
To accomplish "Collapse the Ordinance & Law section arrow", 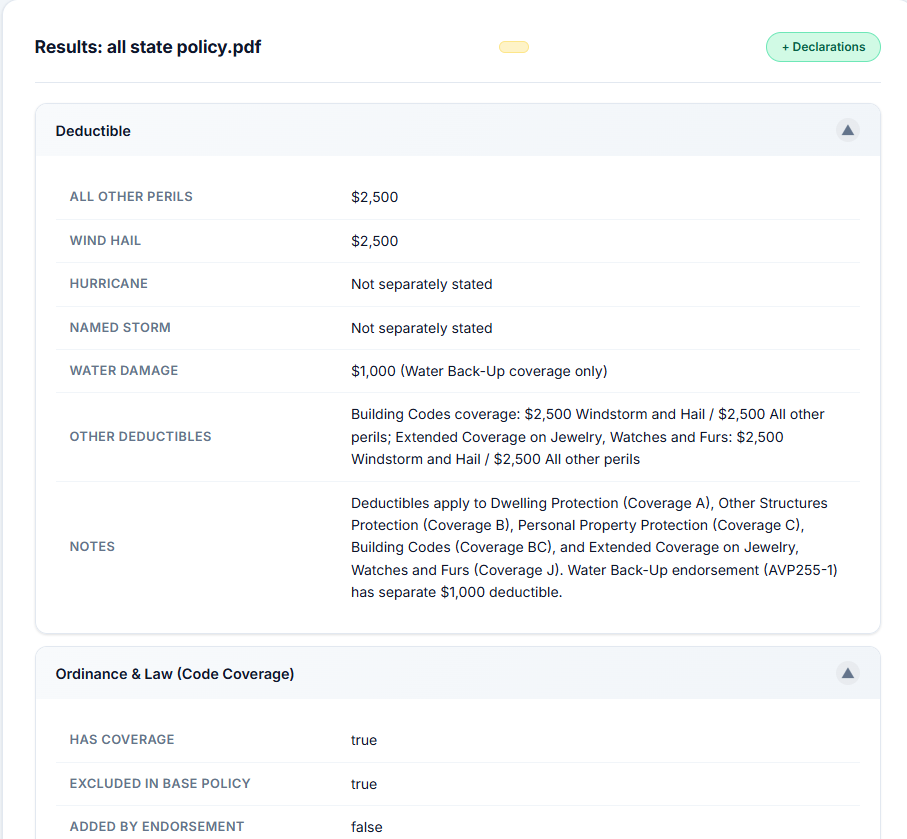I will click(x=847, y=673).
